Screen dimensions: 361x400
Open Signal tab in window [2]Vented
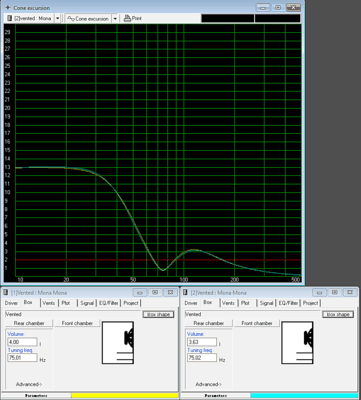267,303
